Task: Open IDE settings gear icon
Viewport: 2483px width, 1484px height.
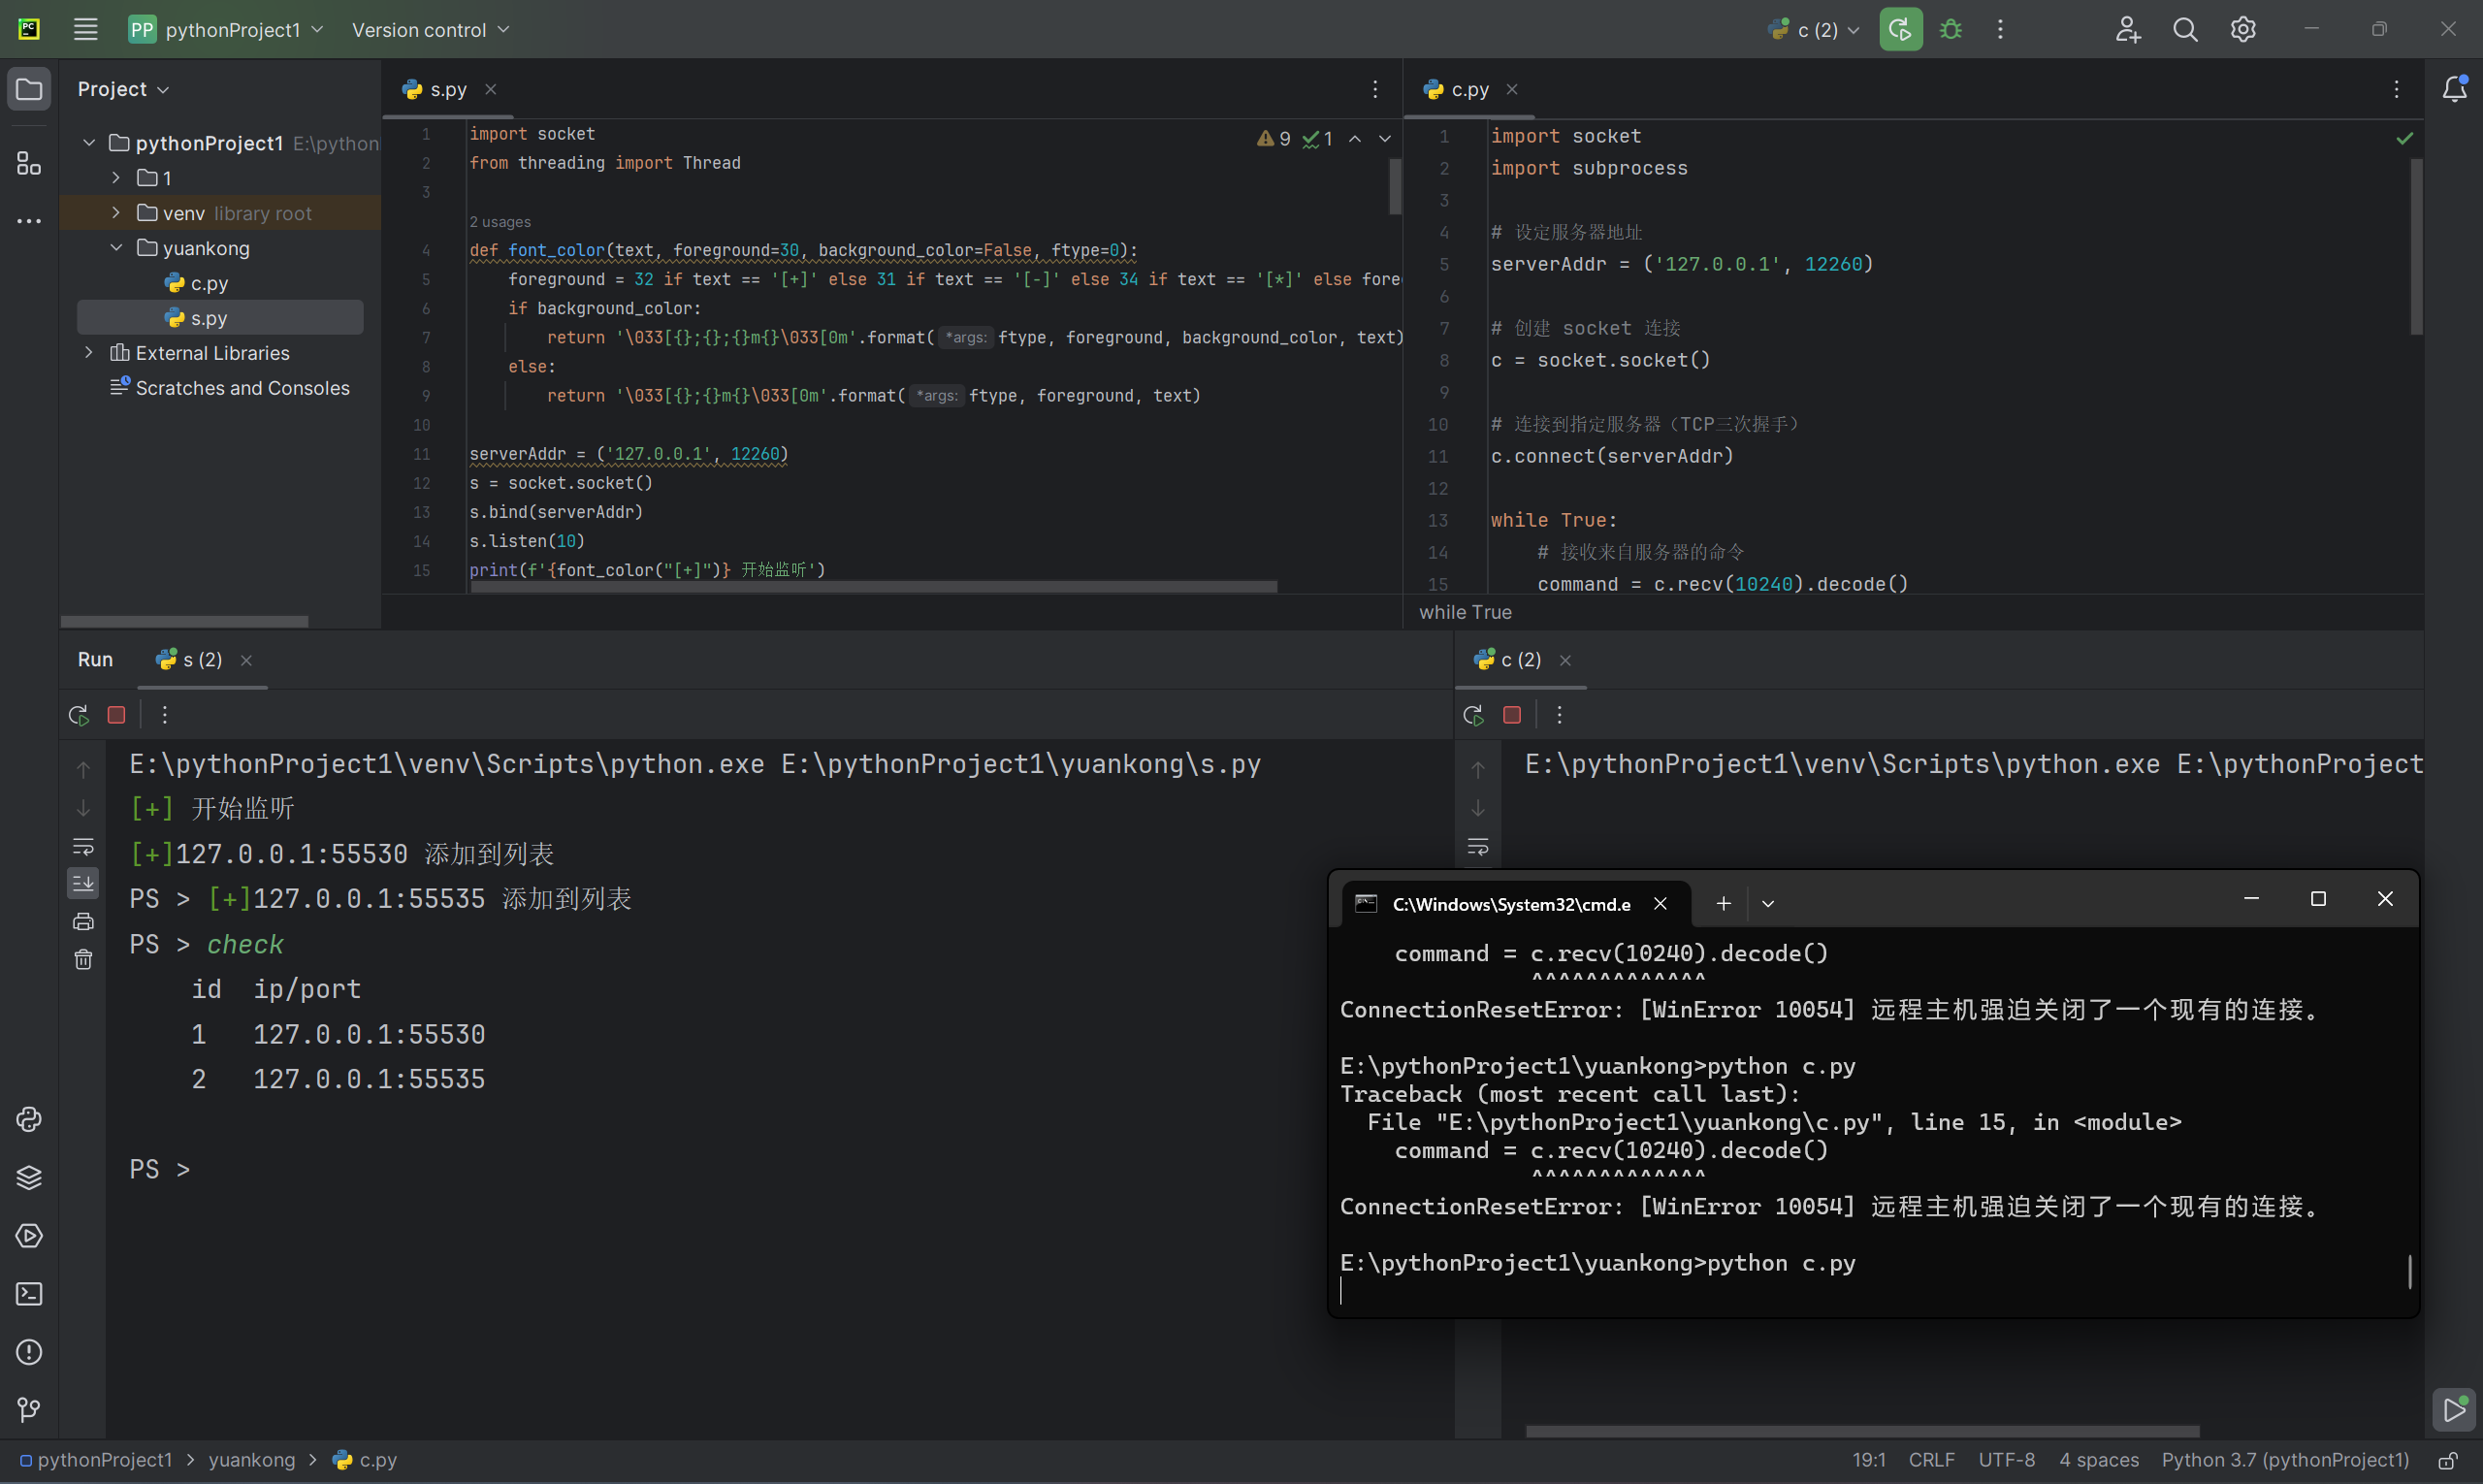Action: (x=2243, y=29)
